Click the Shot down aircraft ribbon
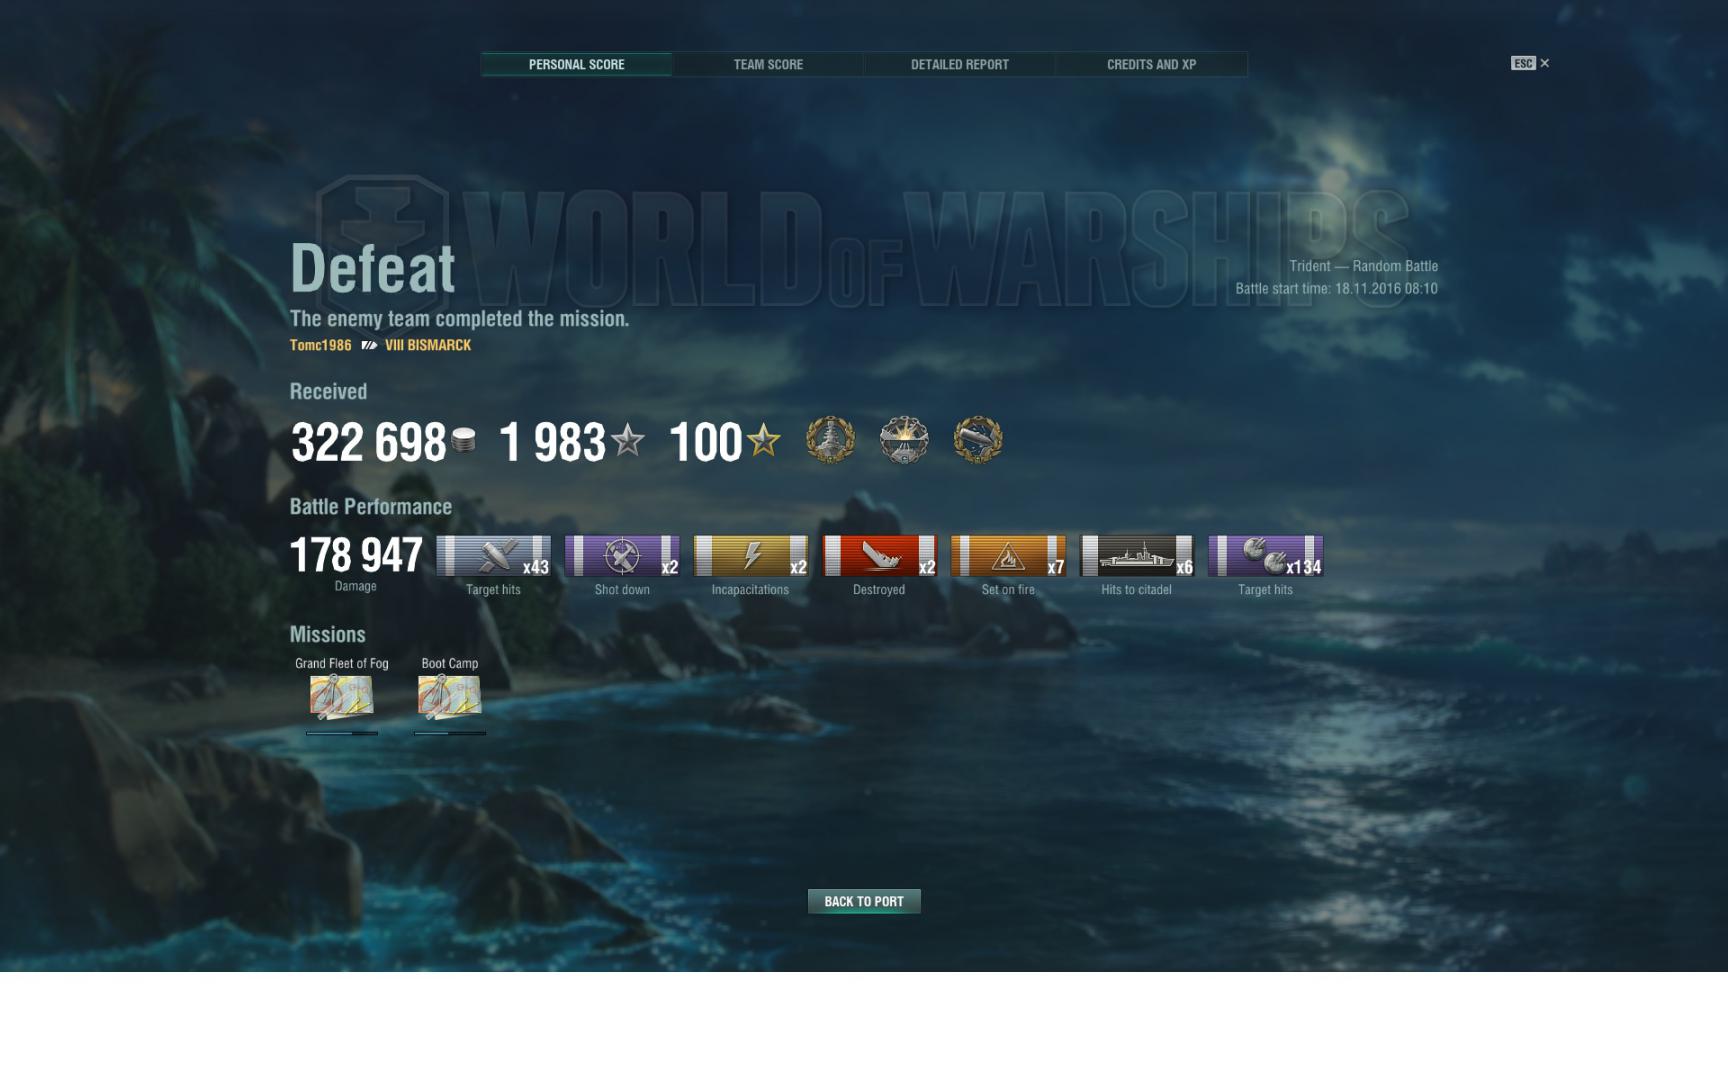1728x1080 pixels. 622,556
